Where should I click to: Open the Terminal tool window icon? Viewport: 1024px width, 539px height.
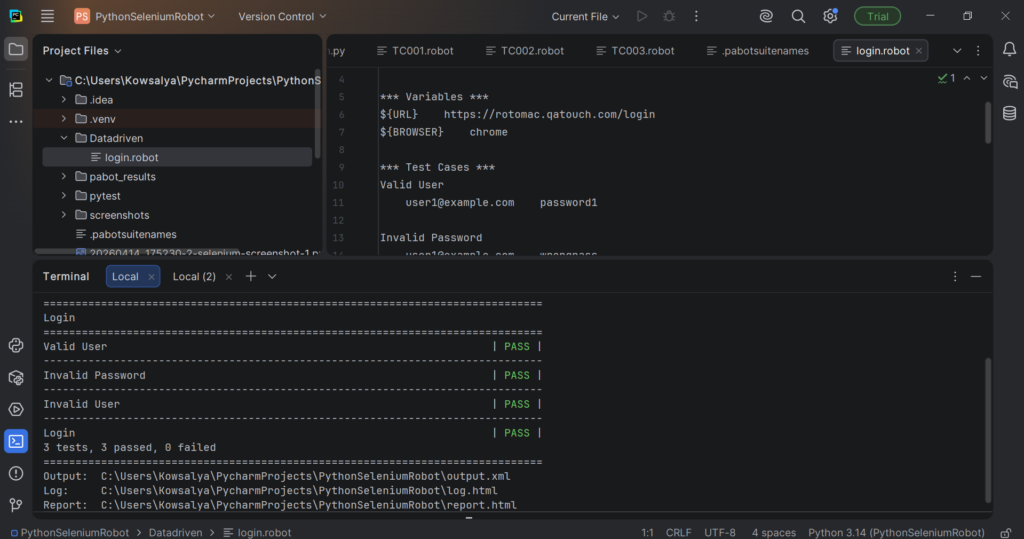click(16, 441)
